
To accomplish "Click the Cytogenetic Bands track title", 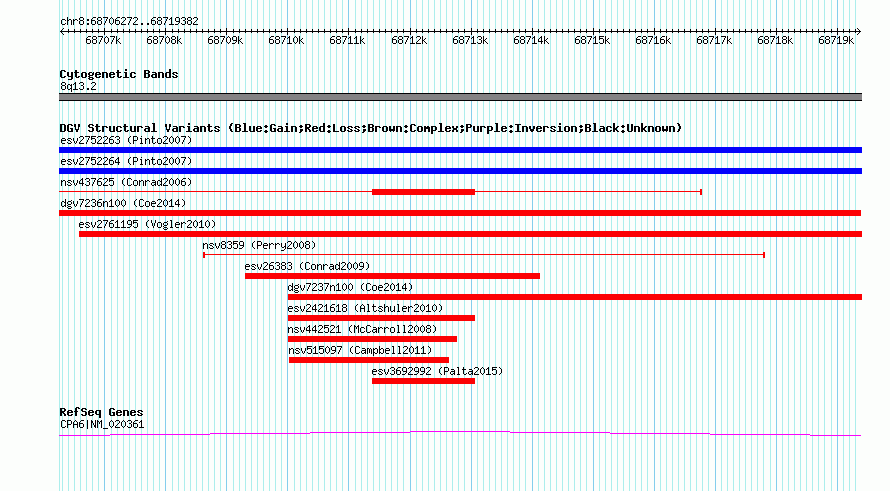I will 119,74.
